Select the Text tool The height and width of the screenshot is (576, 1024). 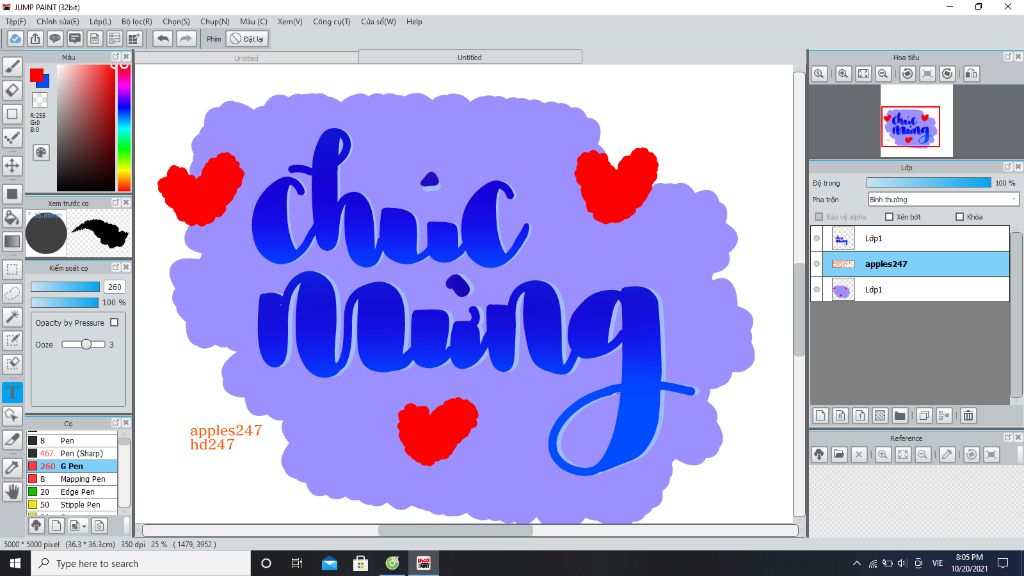point(12,392)
